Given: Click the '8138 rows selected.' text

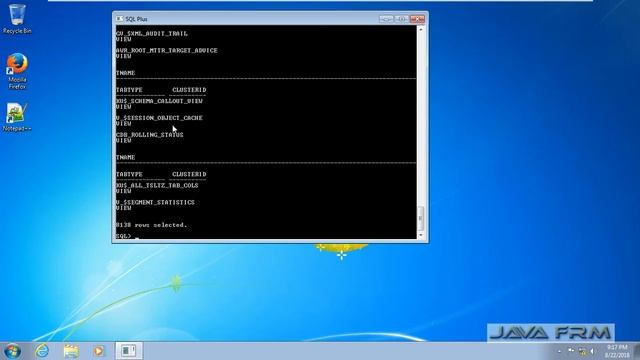Looking at the screenshot, I should (x=151, y=225).
